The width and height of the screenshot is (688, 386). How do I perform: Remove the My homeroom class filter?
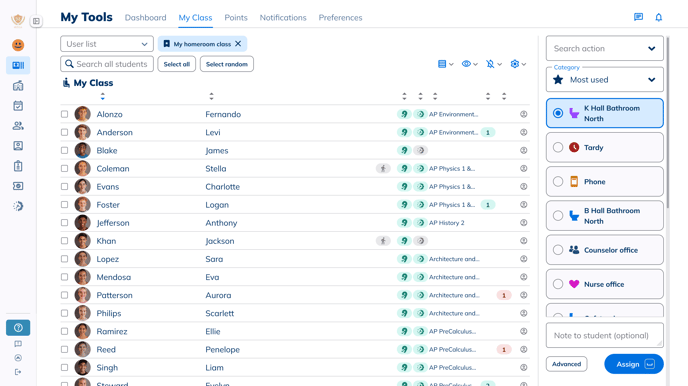coord(238,43)
